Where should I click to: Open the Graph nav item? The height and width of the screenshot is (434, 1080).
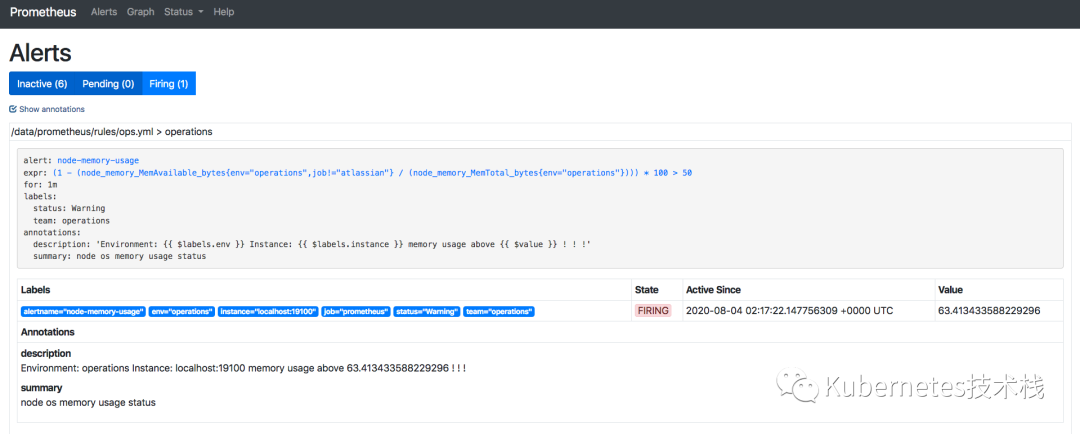tap(141, 12)
